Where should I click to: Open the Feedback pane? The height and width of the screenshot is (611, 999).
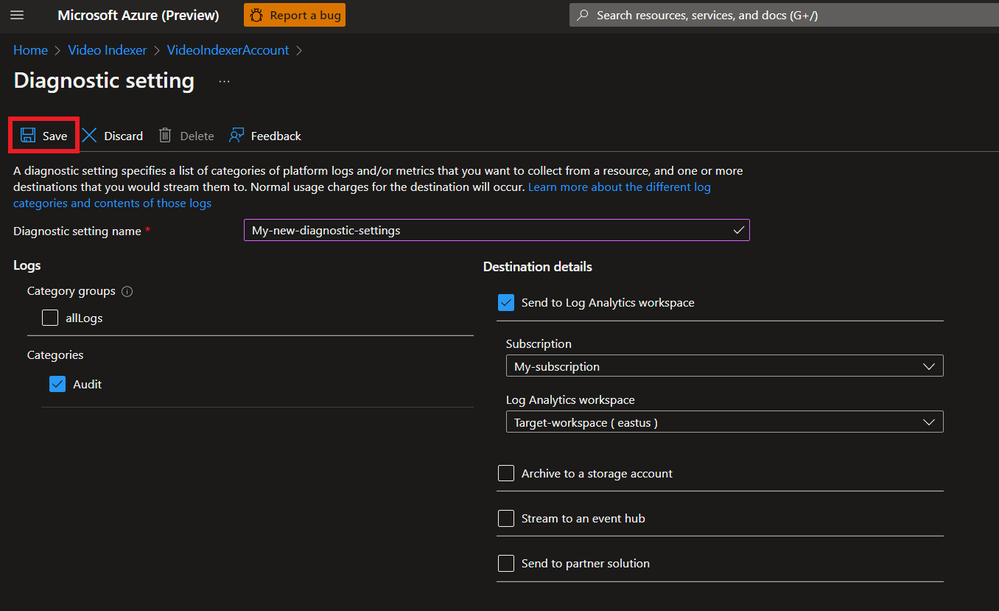(x=265, y=135)
